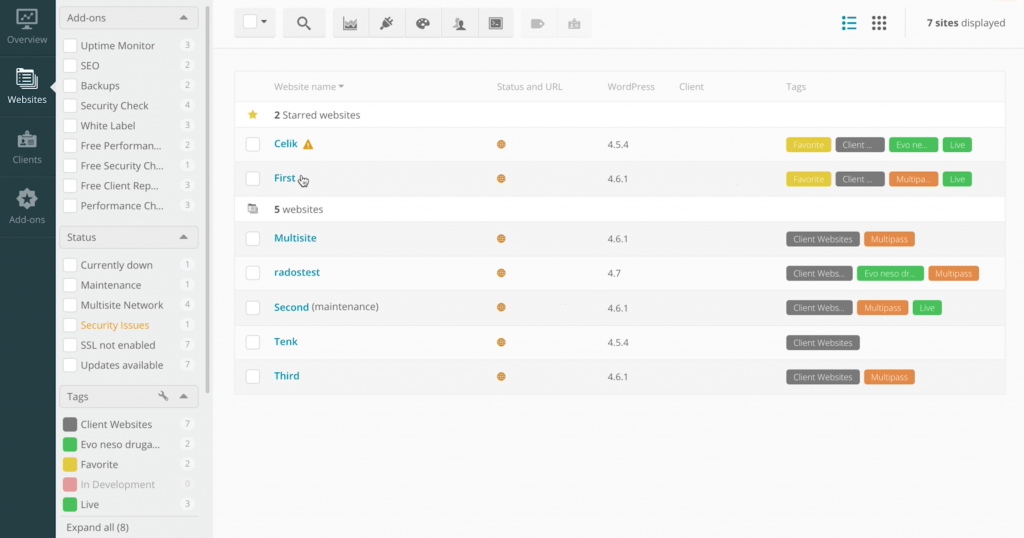Switch to grid view layout

879,23
